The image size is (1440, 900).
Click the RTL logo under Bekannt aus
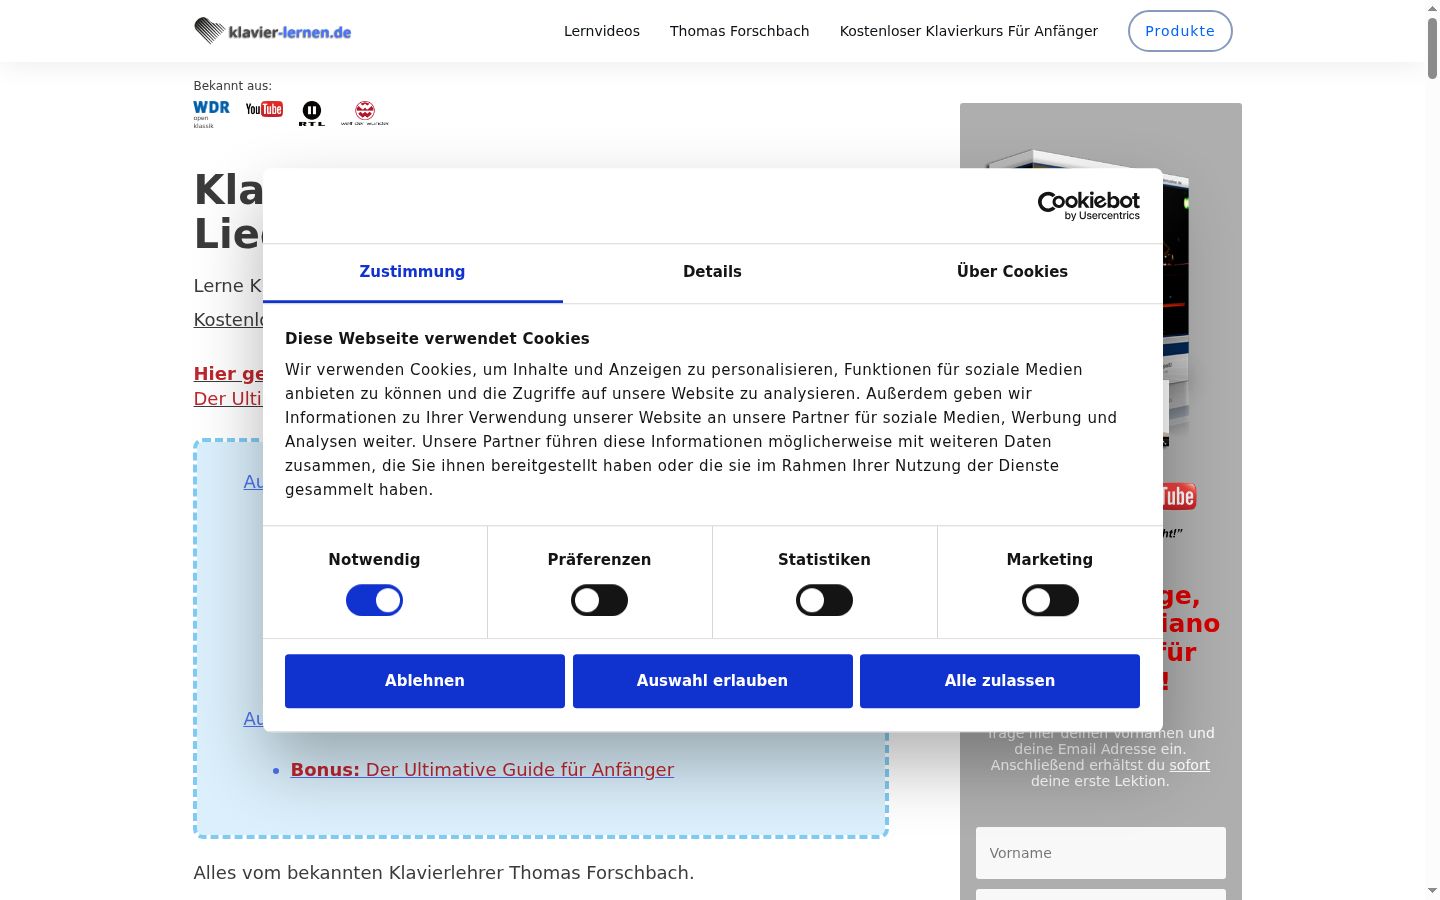pos(312,113)
